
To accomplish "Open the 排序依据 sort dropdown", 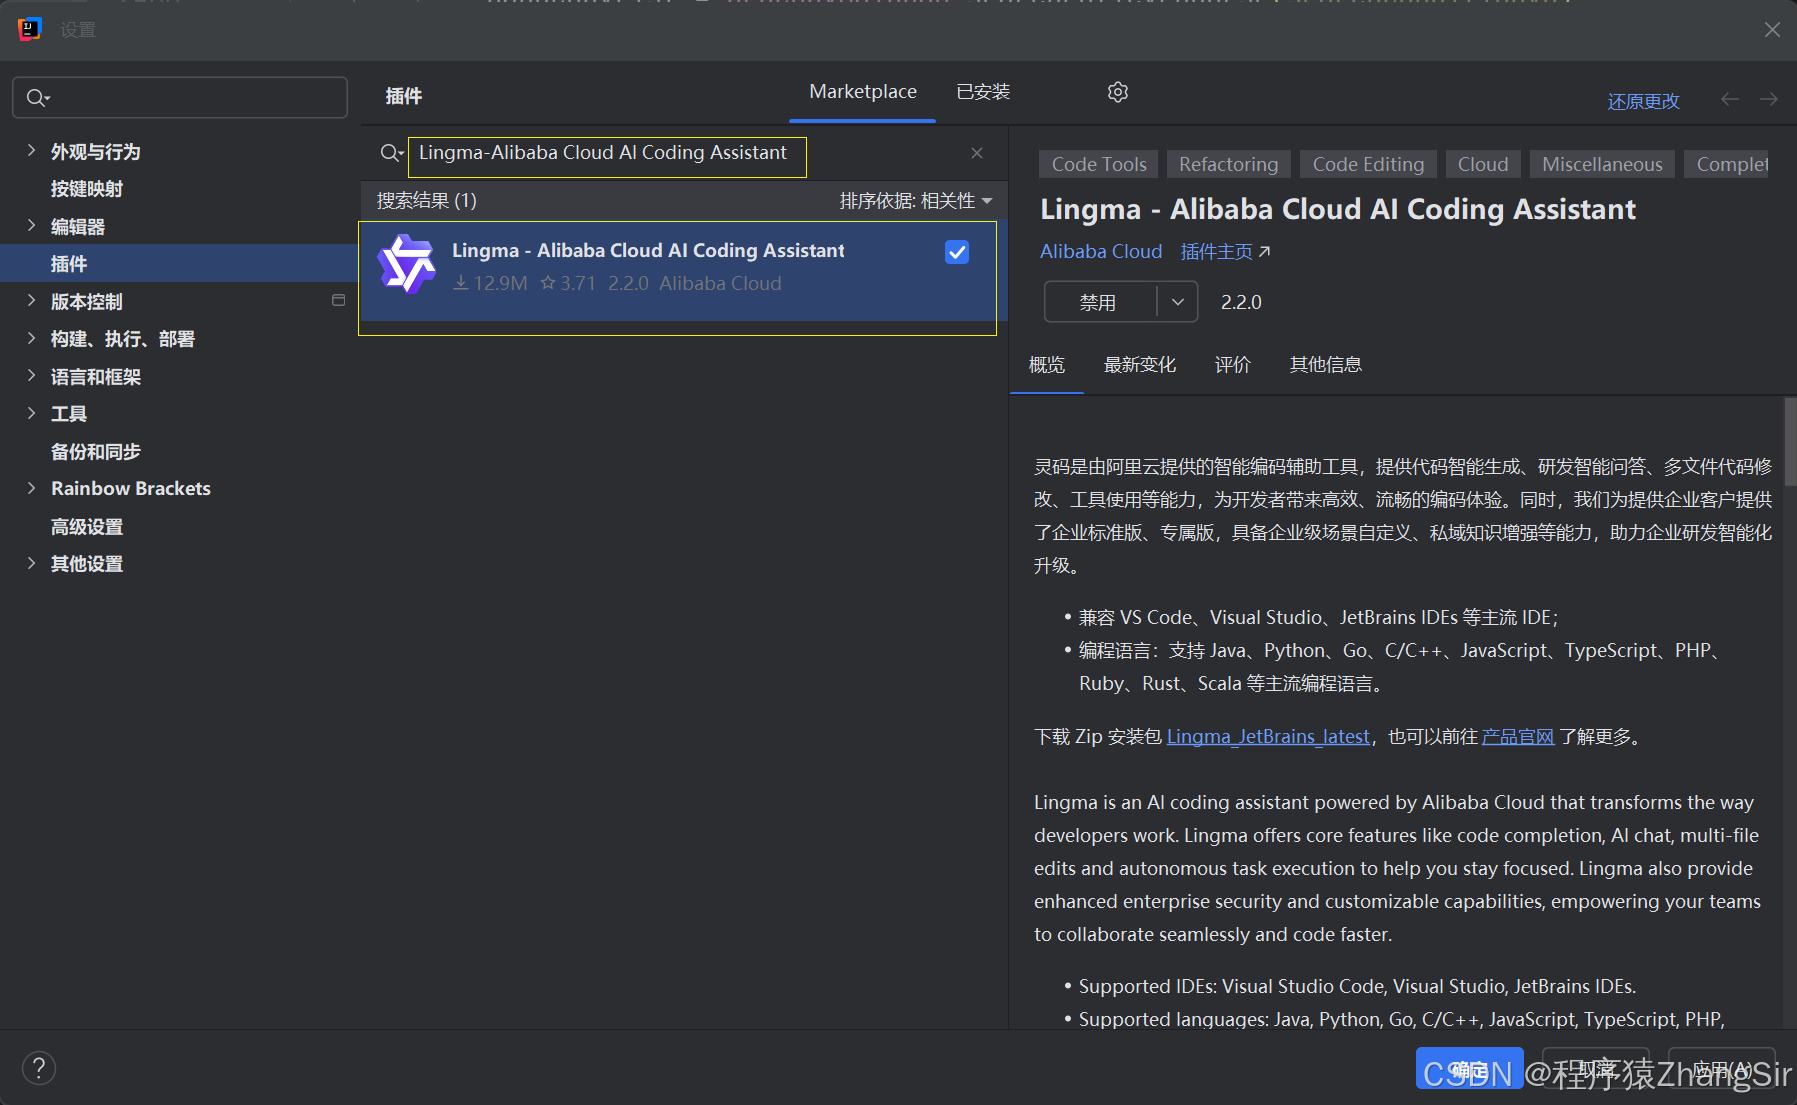I will click(x=916, y=201).
